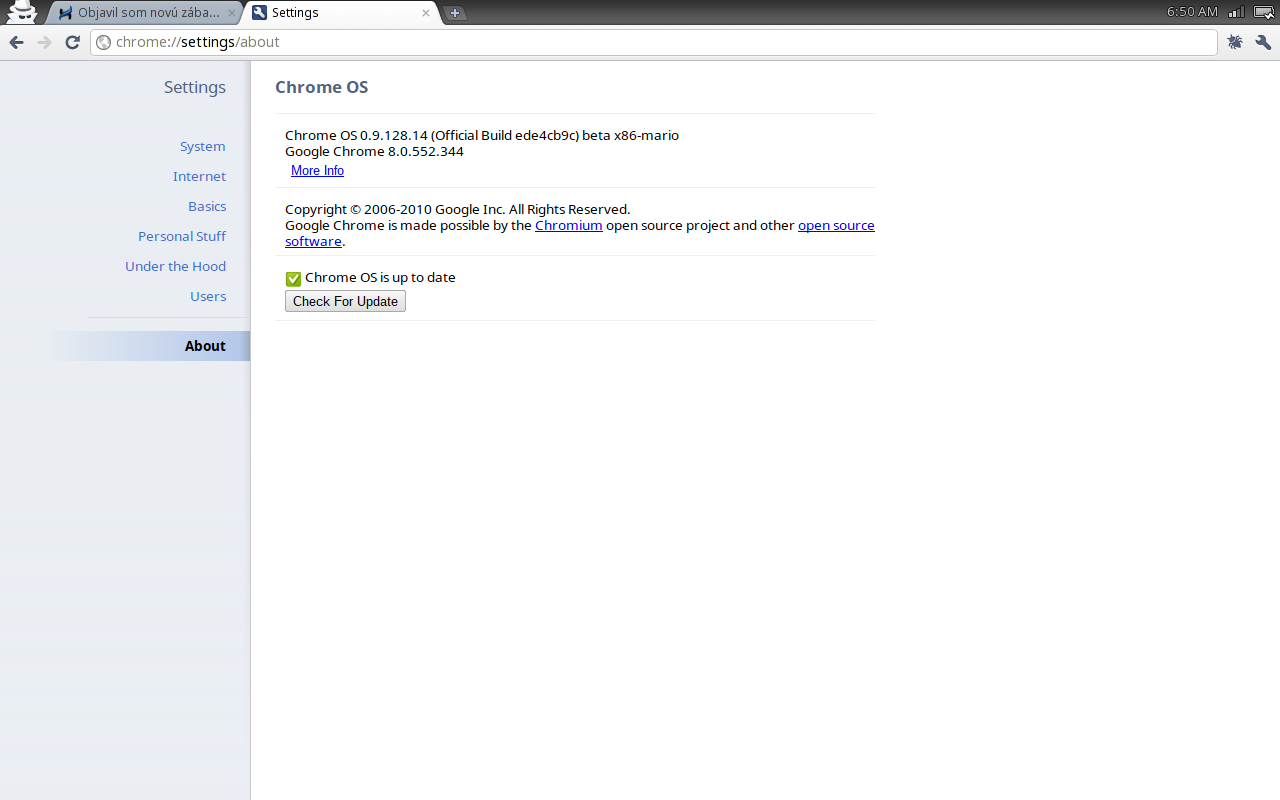This screenshot has height=800, width=1280.
Task: Open Under the Hood settings
Action: (x=175, y=266)
